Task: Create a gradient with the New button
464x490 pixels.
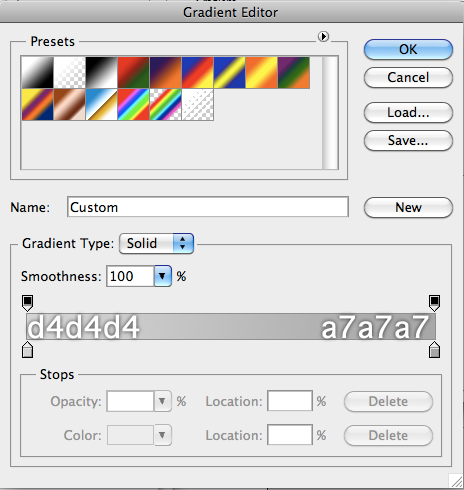Action: (408, 208)
